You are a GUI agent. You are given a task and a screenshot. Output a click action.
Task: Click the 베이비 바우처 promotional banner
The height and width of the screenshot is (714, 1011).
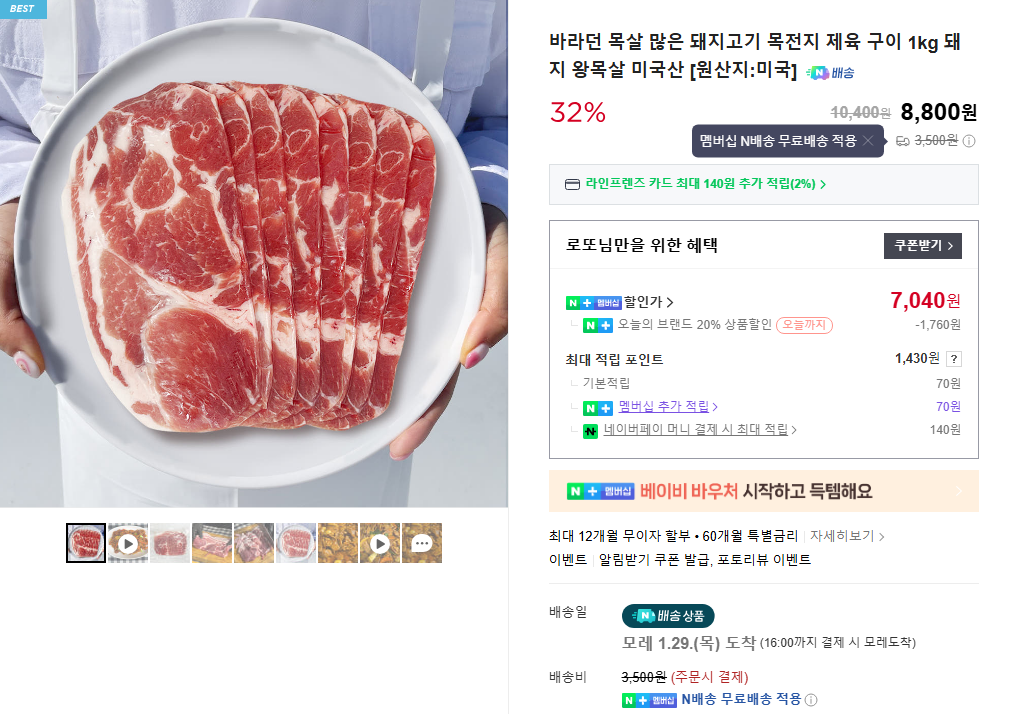coord(763,491)
